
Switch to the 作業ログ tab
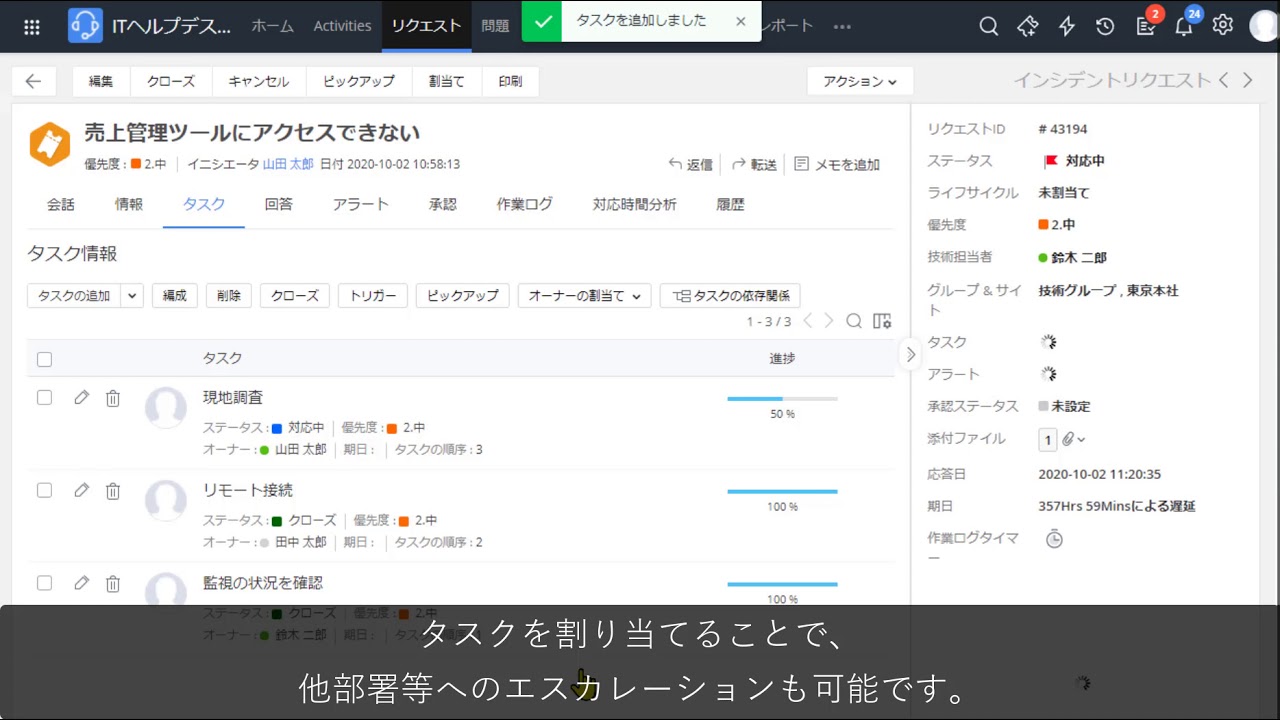tap(525, 204)
